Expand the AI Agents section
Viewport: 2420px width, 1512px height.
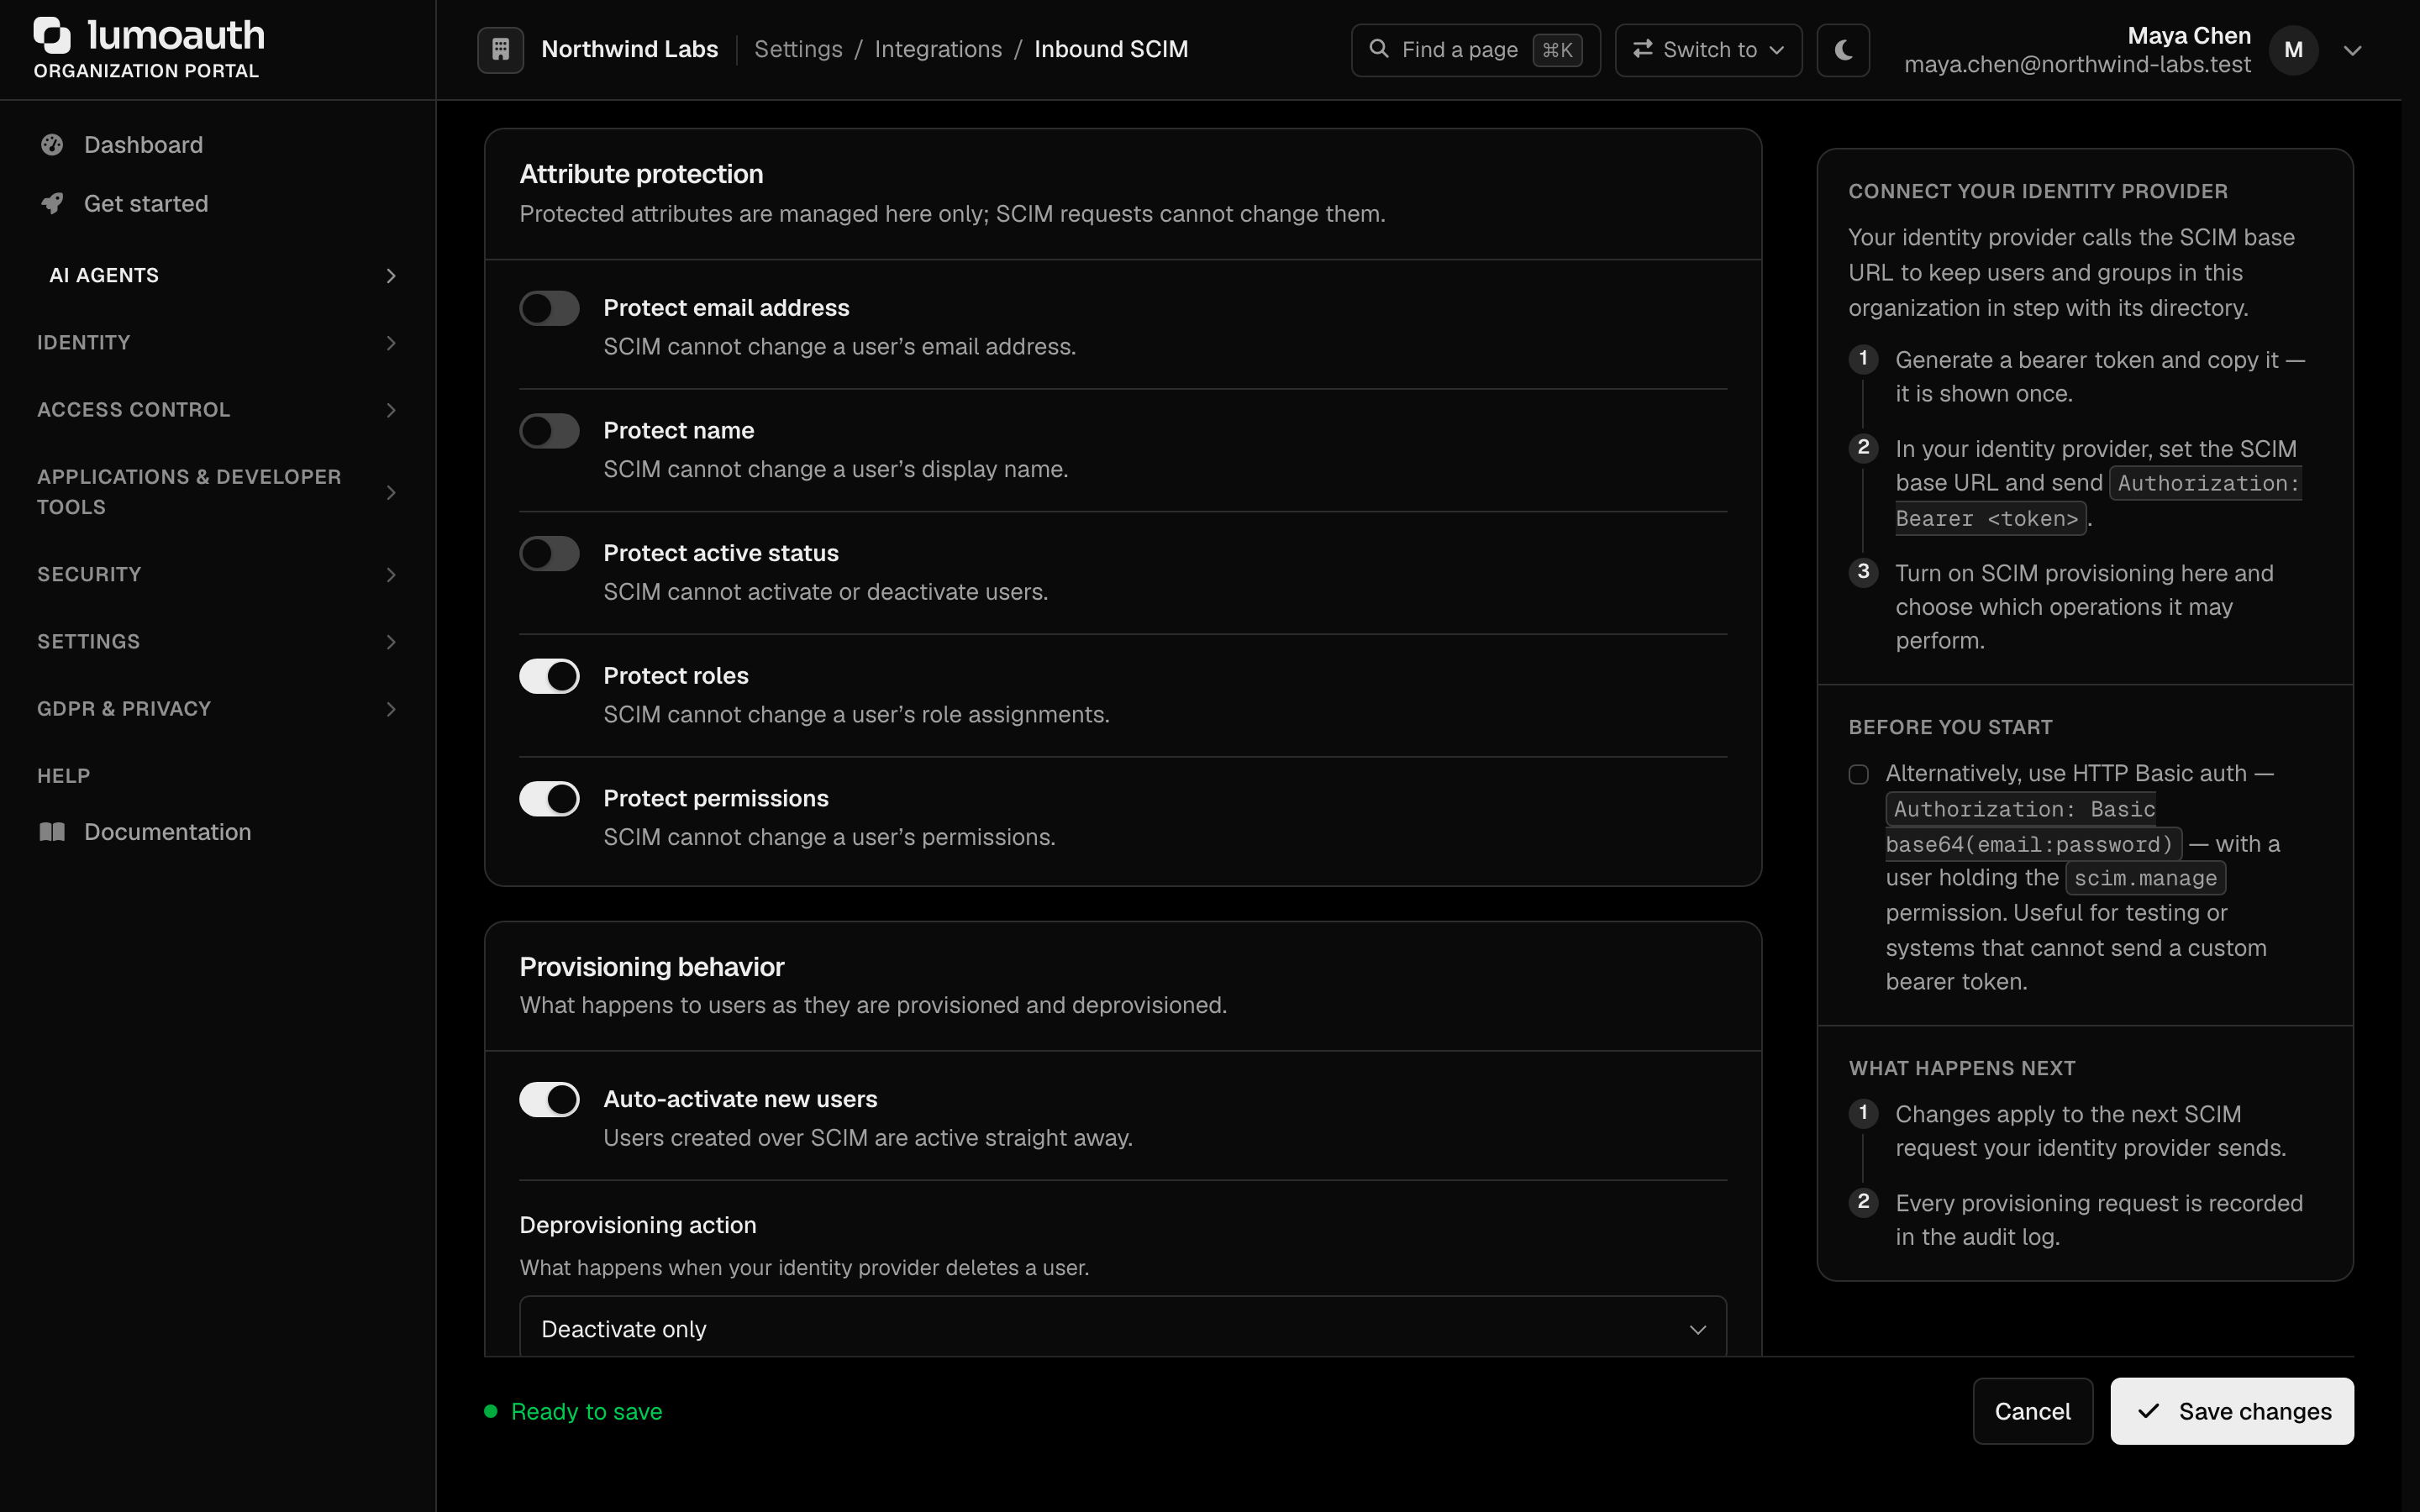click(x=218, y=275)
